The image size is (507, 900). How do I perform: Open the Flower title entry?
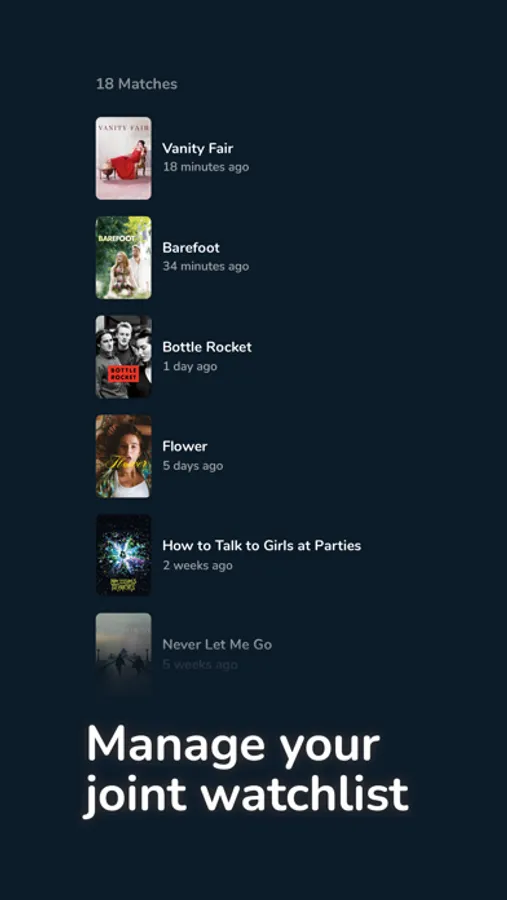click(x=185, y=447)
